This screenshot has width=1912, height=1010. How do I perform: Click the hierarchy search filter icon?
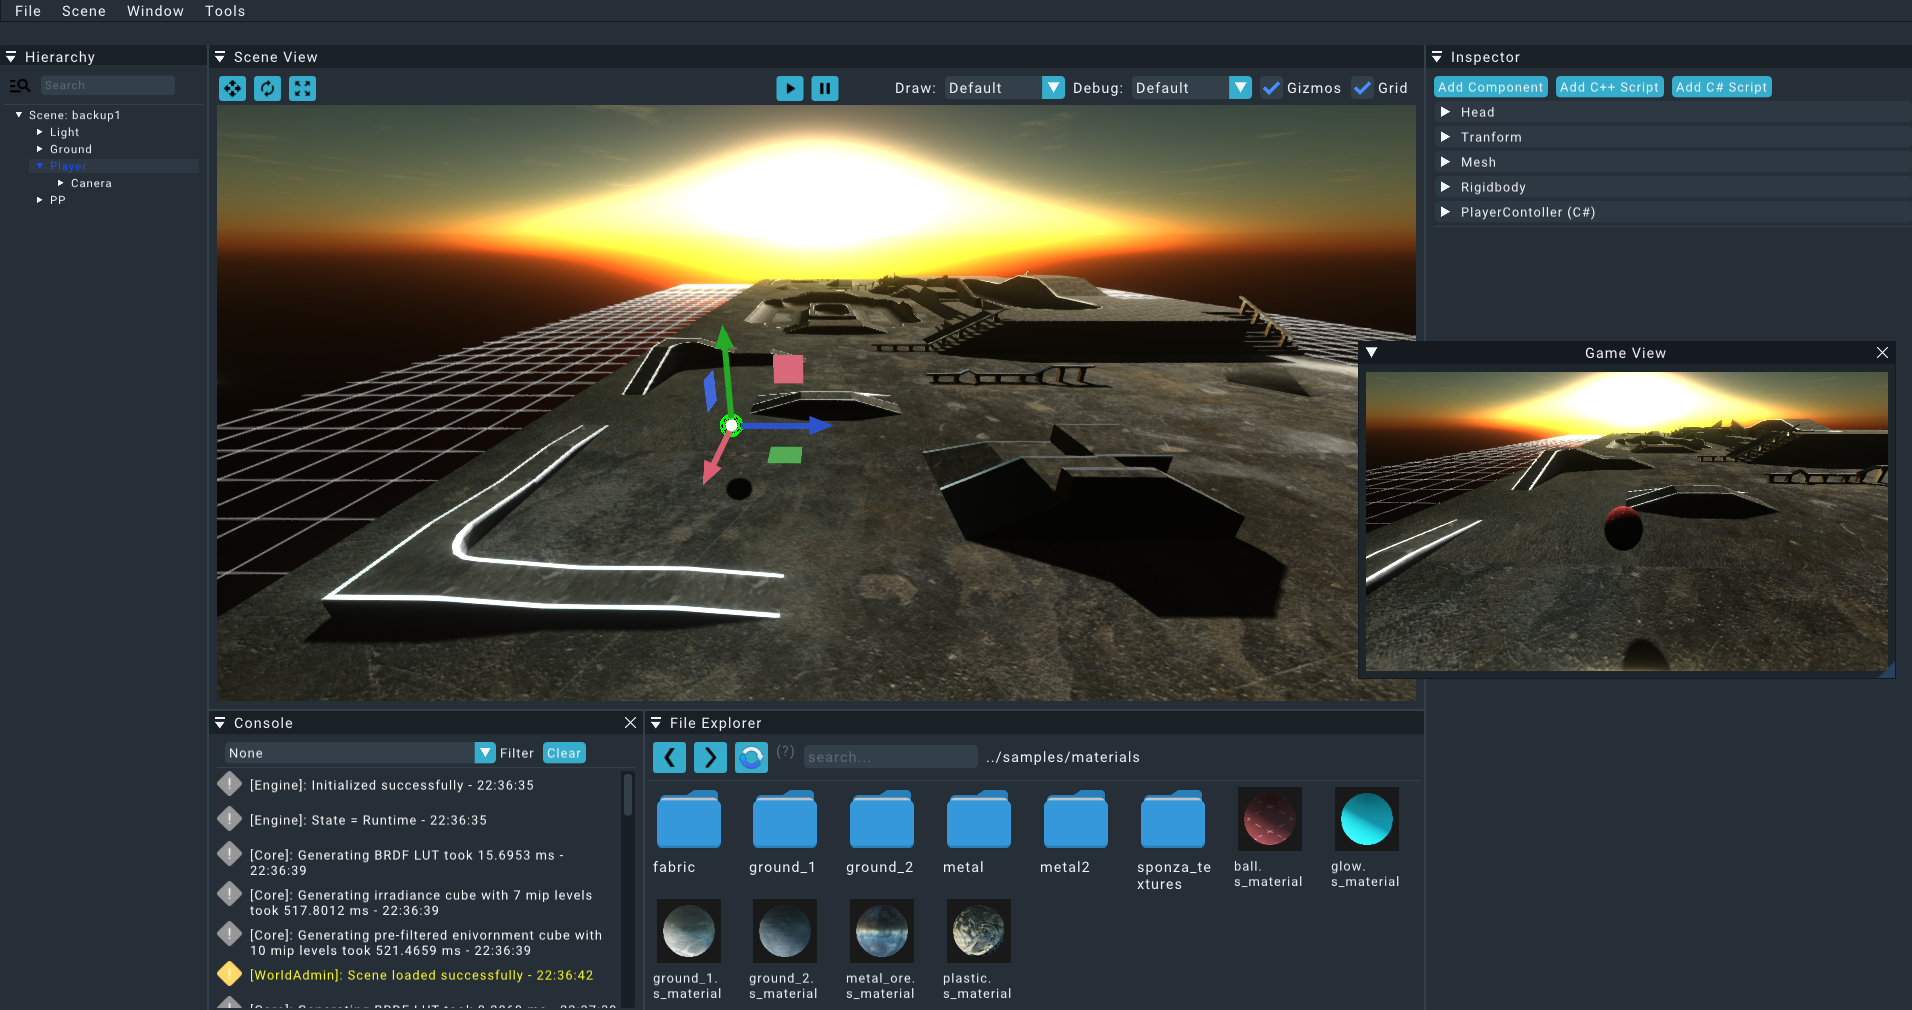pos(20,86)
